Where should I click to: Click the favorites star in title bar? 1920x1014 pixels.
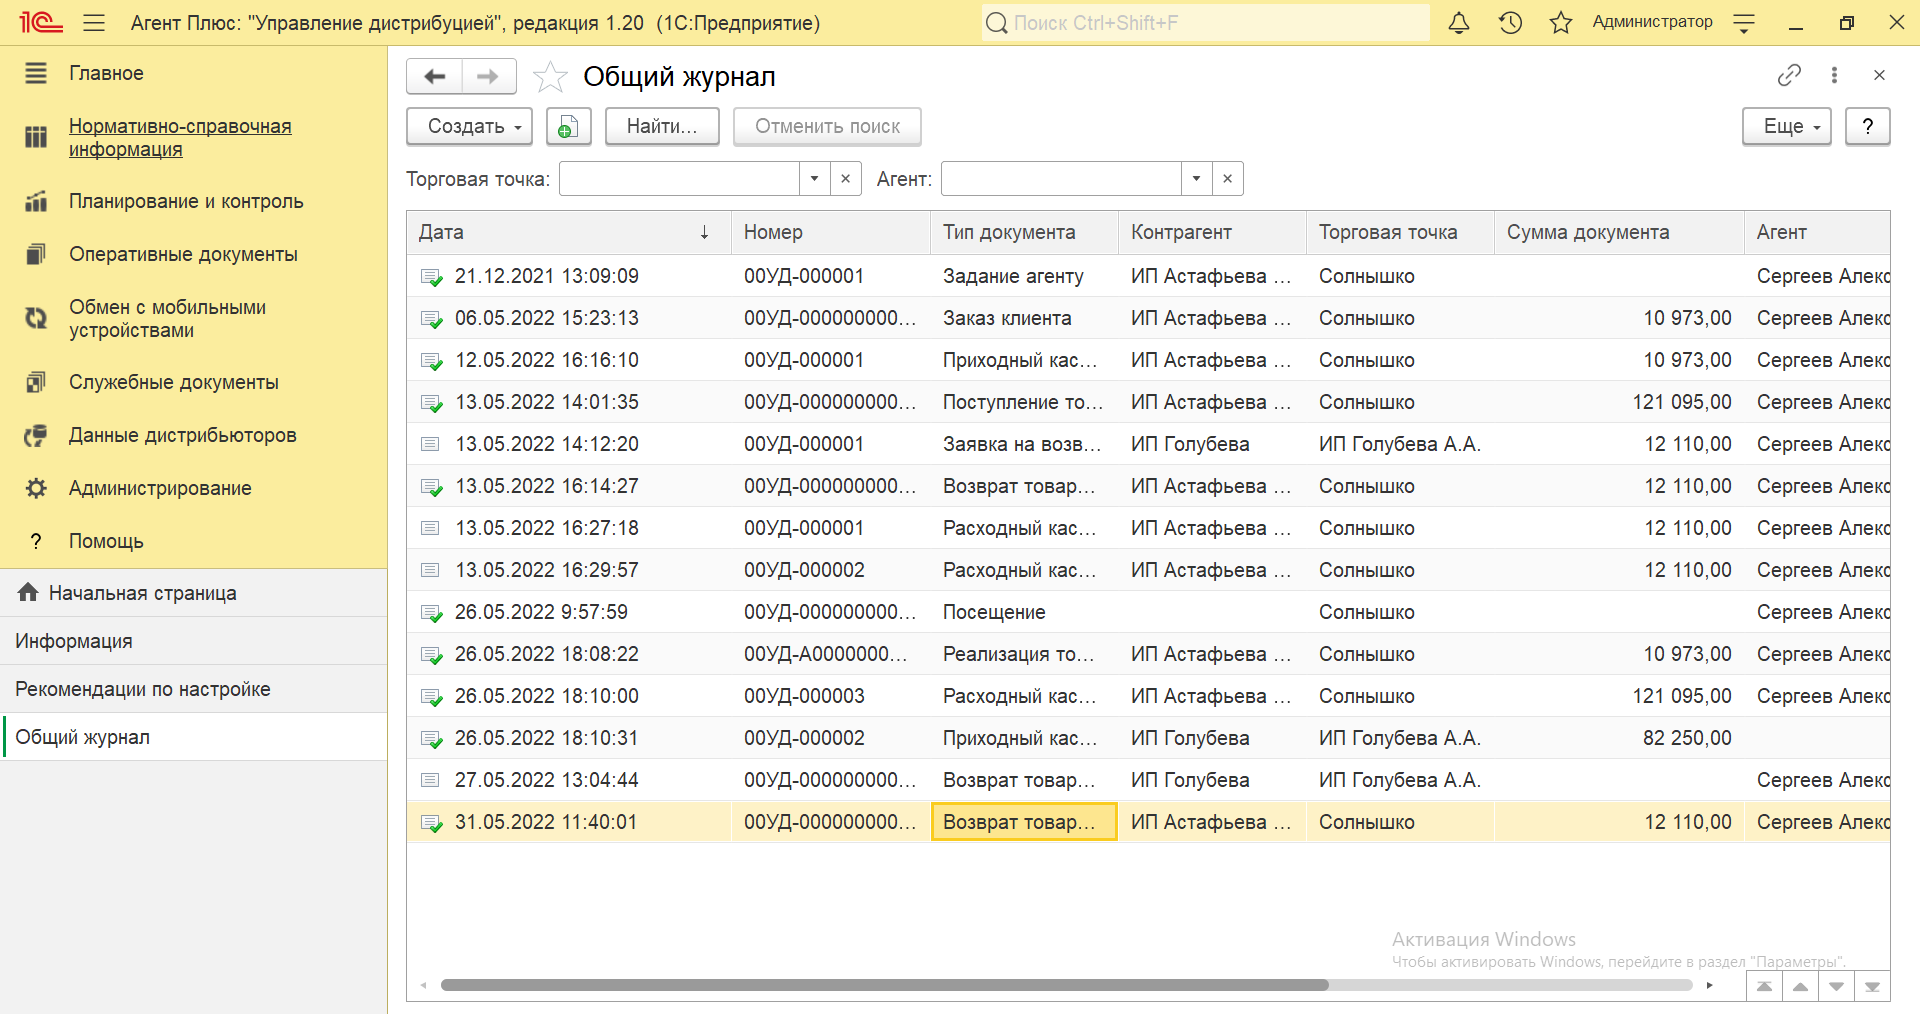(x=1560, y=23)
